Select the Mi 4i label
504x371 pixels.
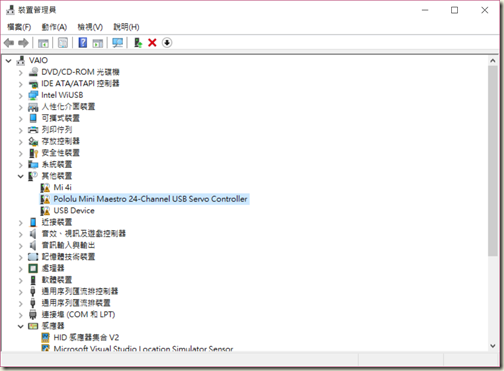point(62,187)
